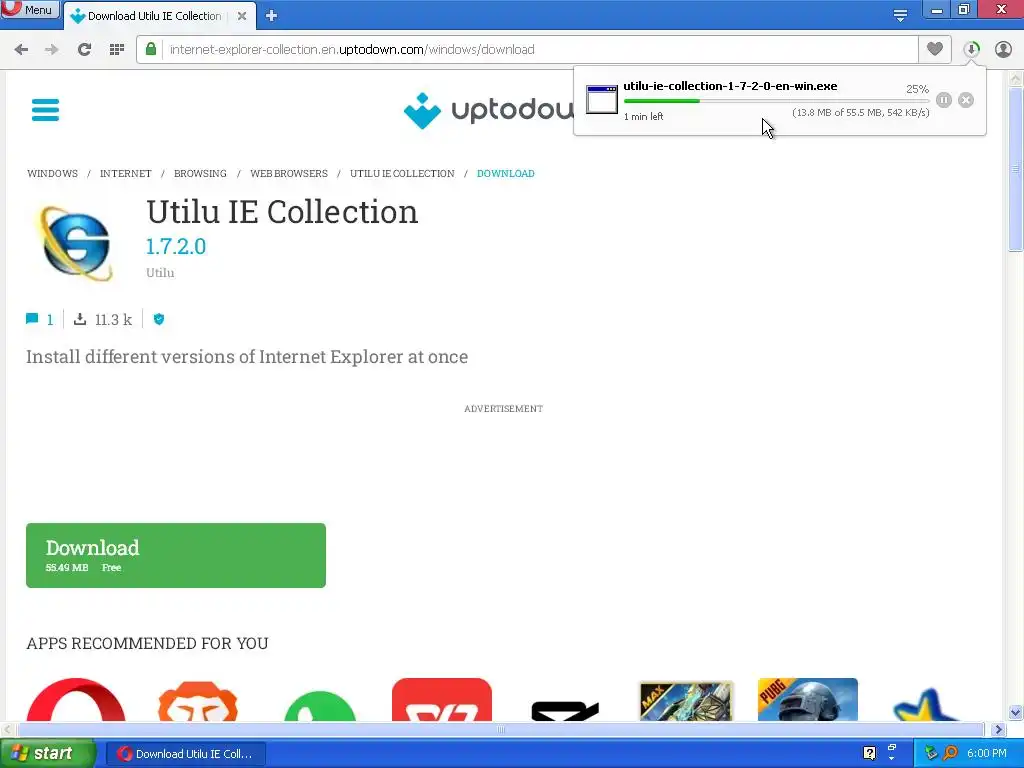This screenshot has height=768, width=1024.
Task: Open the green WhatsApp-style recommended app
Action: coord(320,706)
